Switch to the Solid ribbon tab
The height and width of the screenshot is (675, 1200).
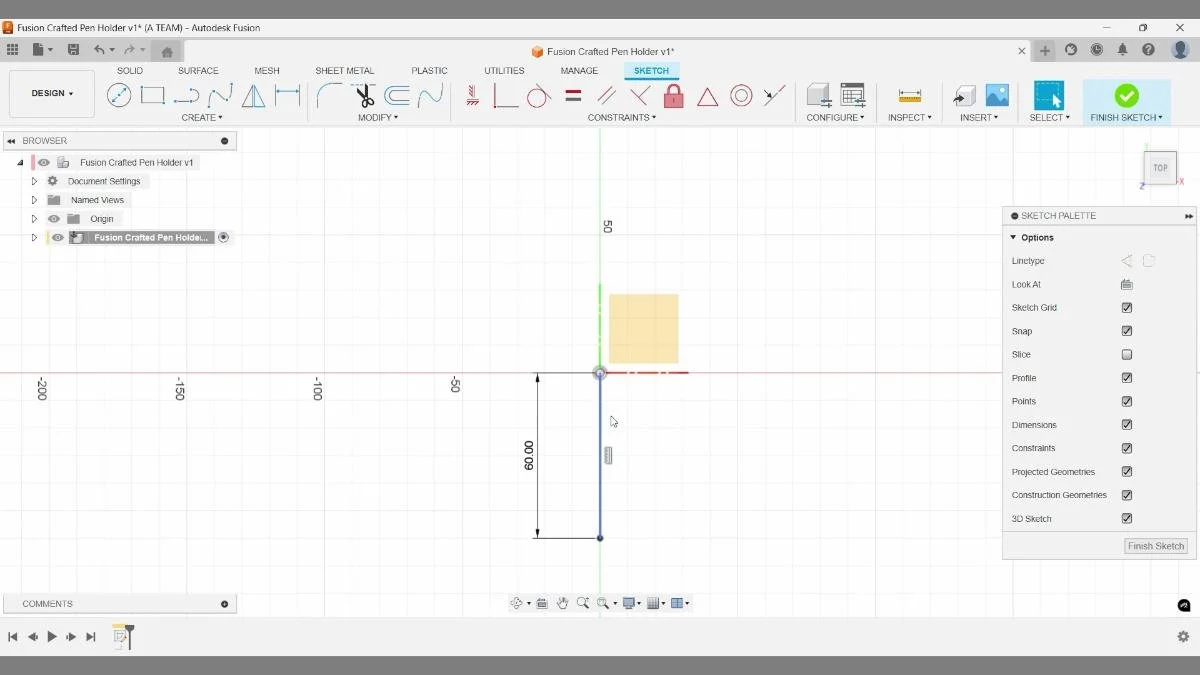click(129, 70)
